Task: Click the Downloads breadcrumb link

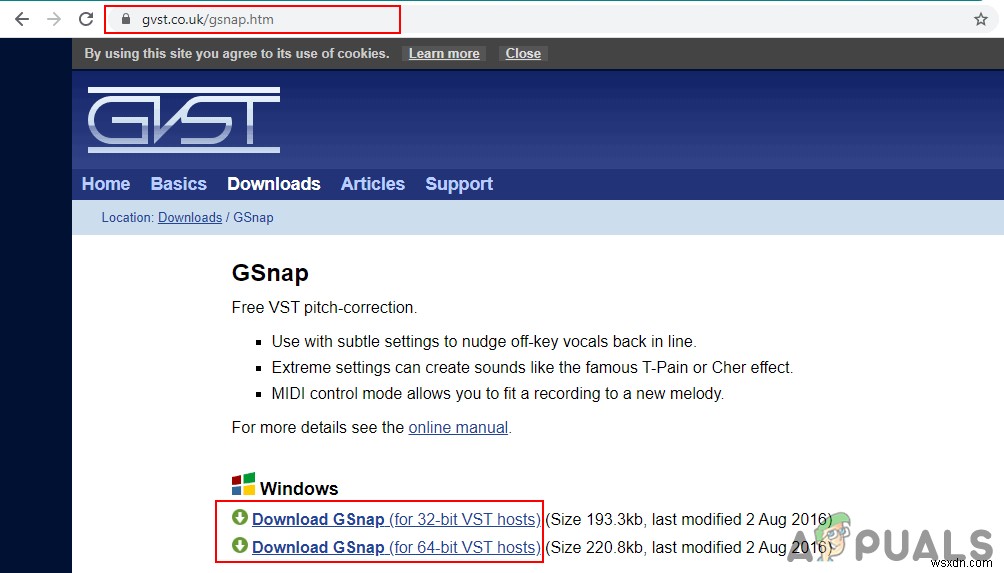Action: [x=190, y=218]
